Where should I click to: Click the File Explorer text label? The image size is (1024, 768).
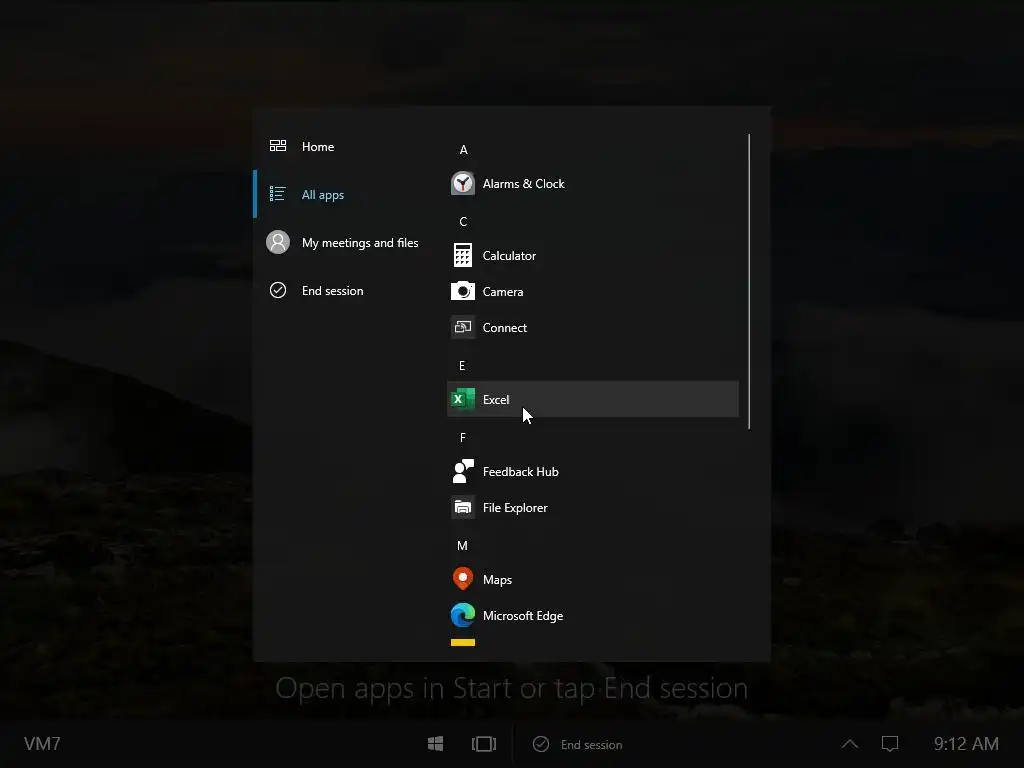click(x=515, y=507)
